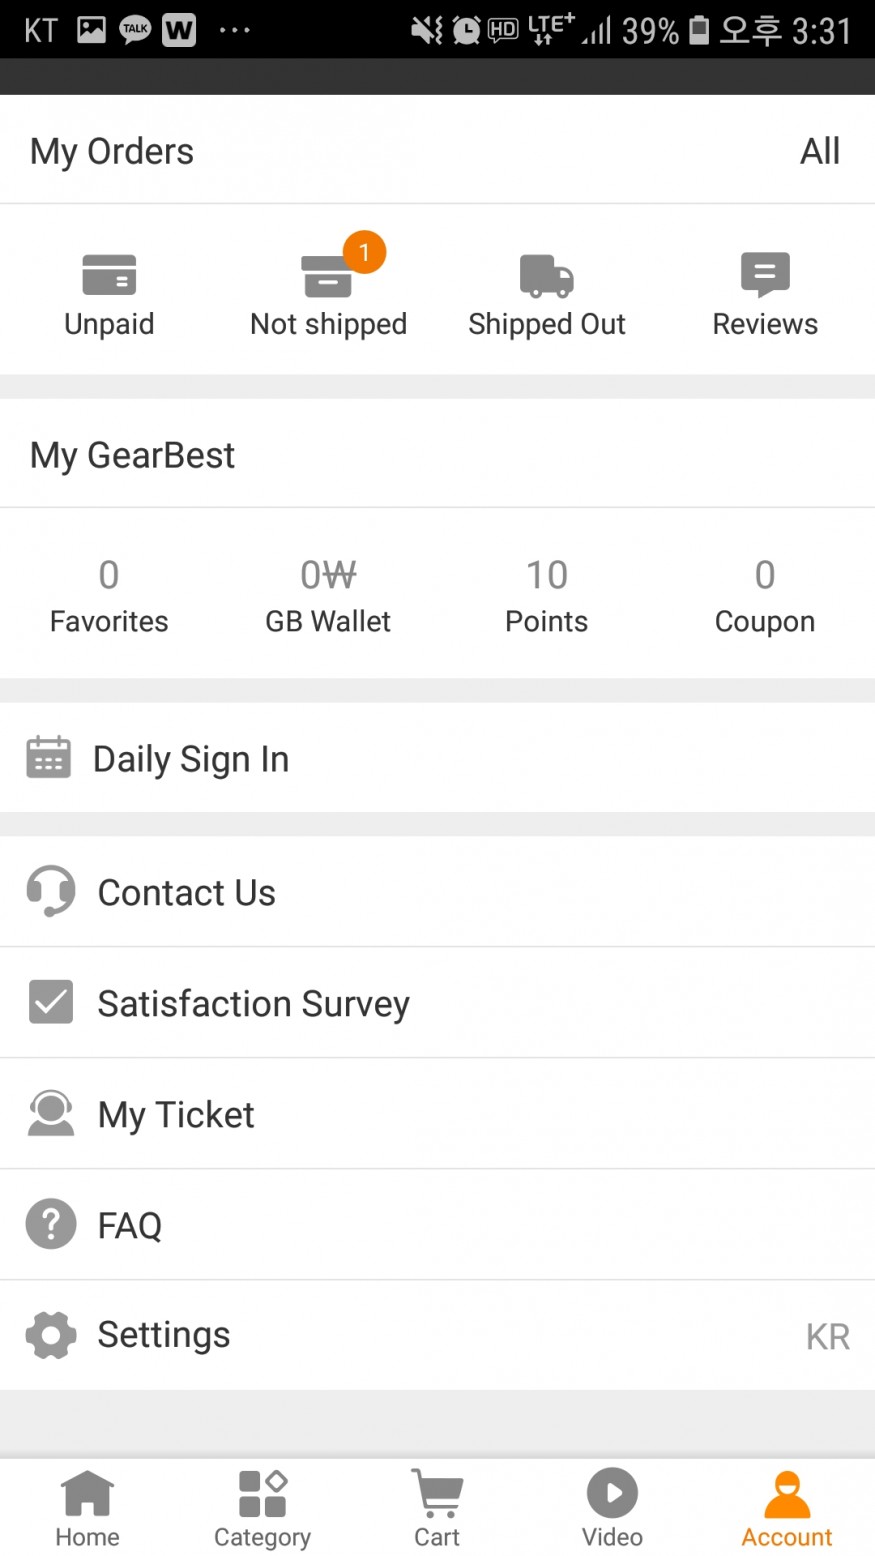875x1556 pixels.
Task: Switch to the Home tab
Action: point(87,1508)
